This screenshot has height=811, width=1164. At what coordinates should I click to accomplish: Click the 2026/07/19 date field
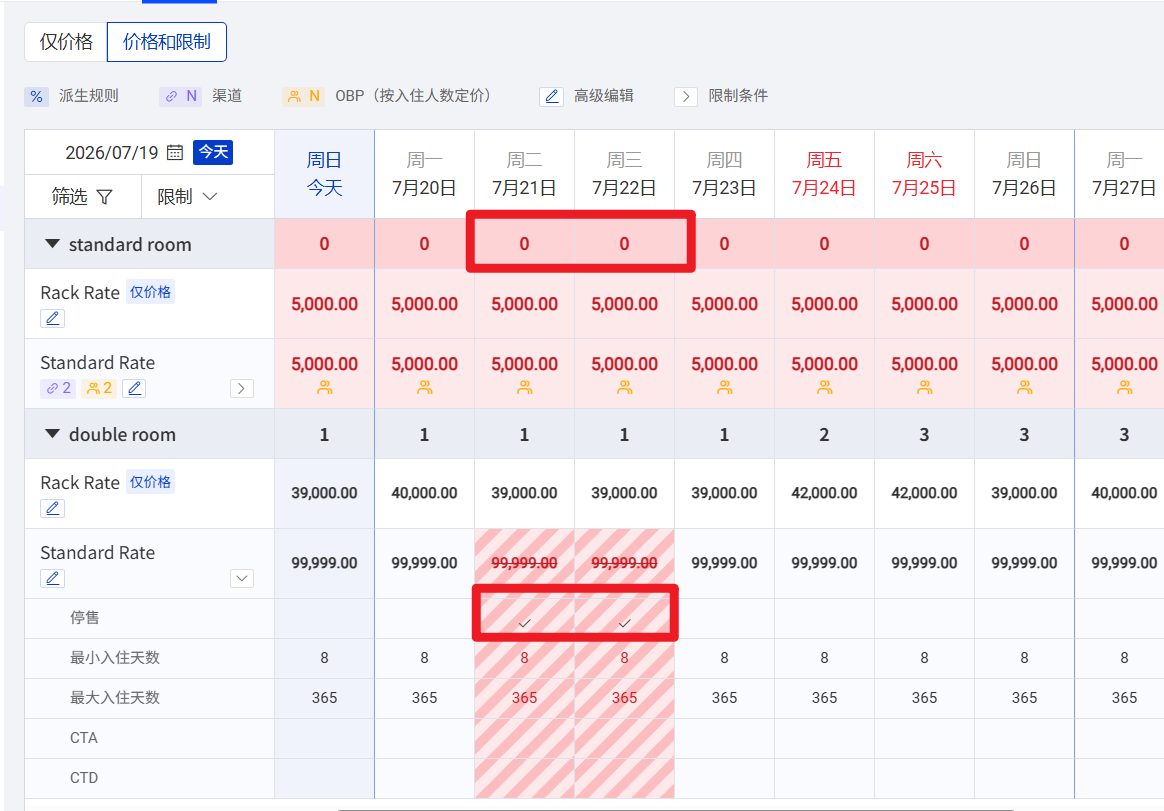pyautogui.click(x=112, y=153)
